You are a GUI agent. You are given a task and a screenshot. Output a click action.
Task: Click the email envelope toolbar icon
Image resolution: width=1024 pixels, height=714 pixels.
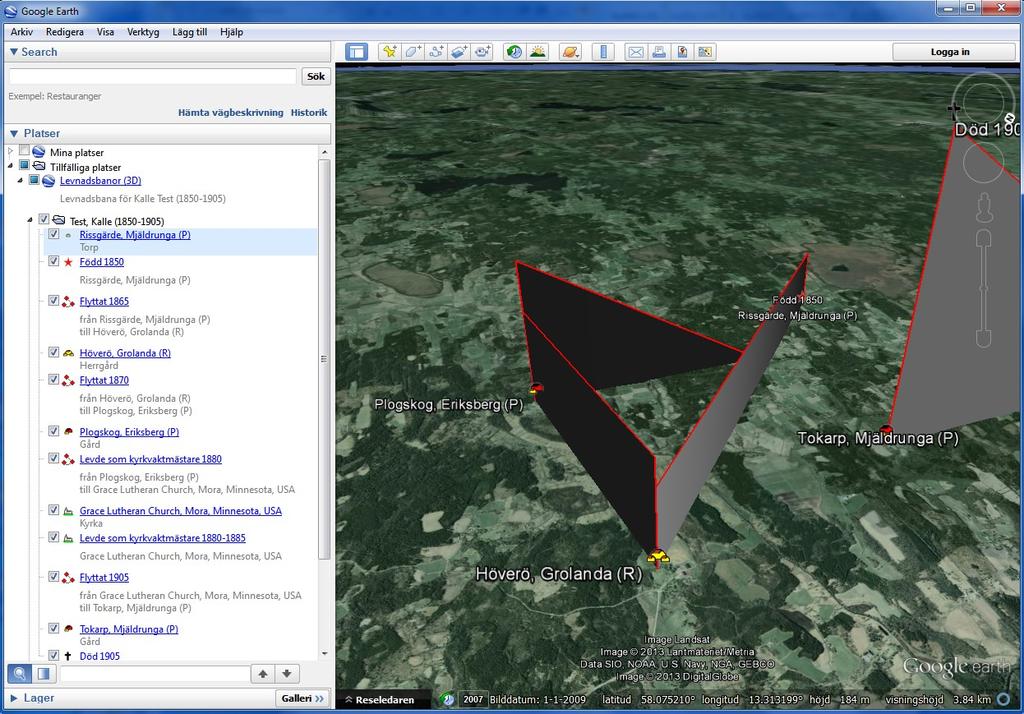coord(635,52)
